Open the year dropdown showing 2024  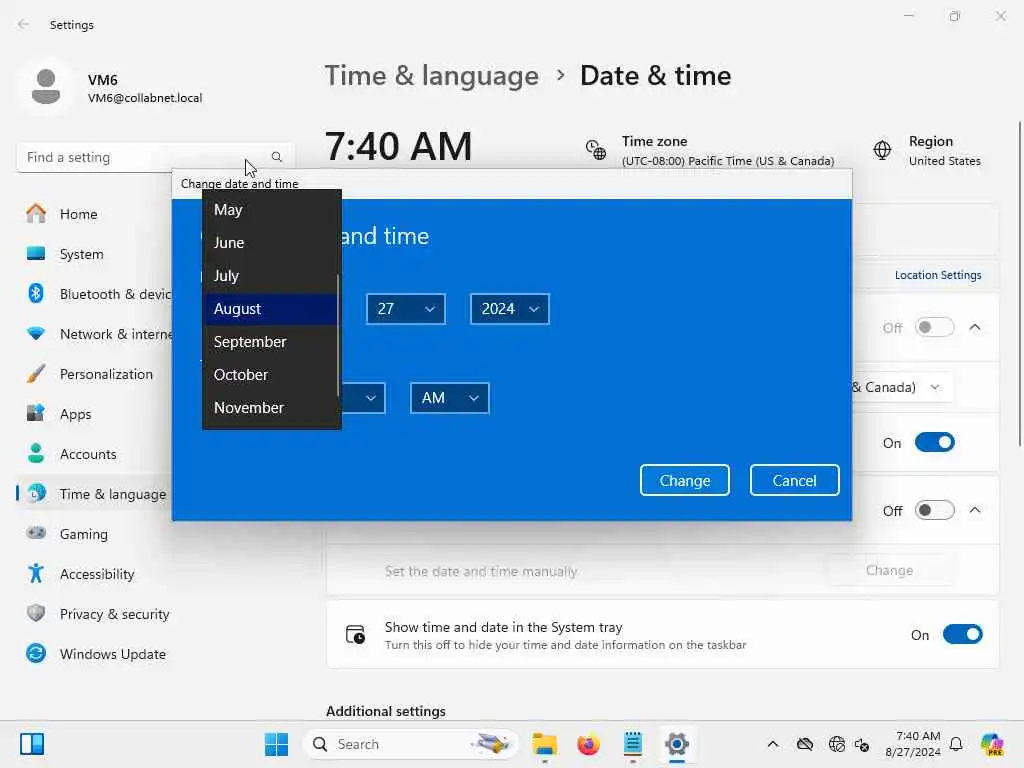[509, 309]
